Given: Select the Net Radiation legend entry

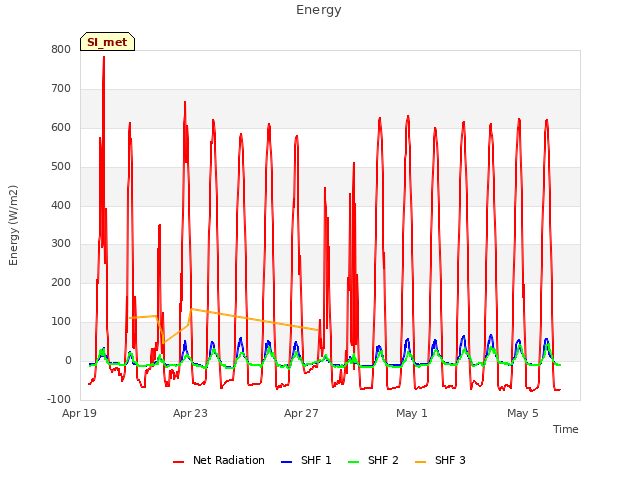Looking at the screenshot, I should [219, 460].
